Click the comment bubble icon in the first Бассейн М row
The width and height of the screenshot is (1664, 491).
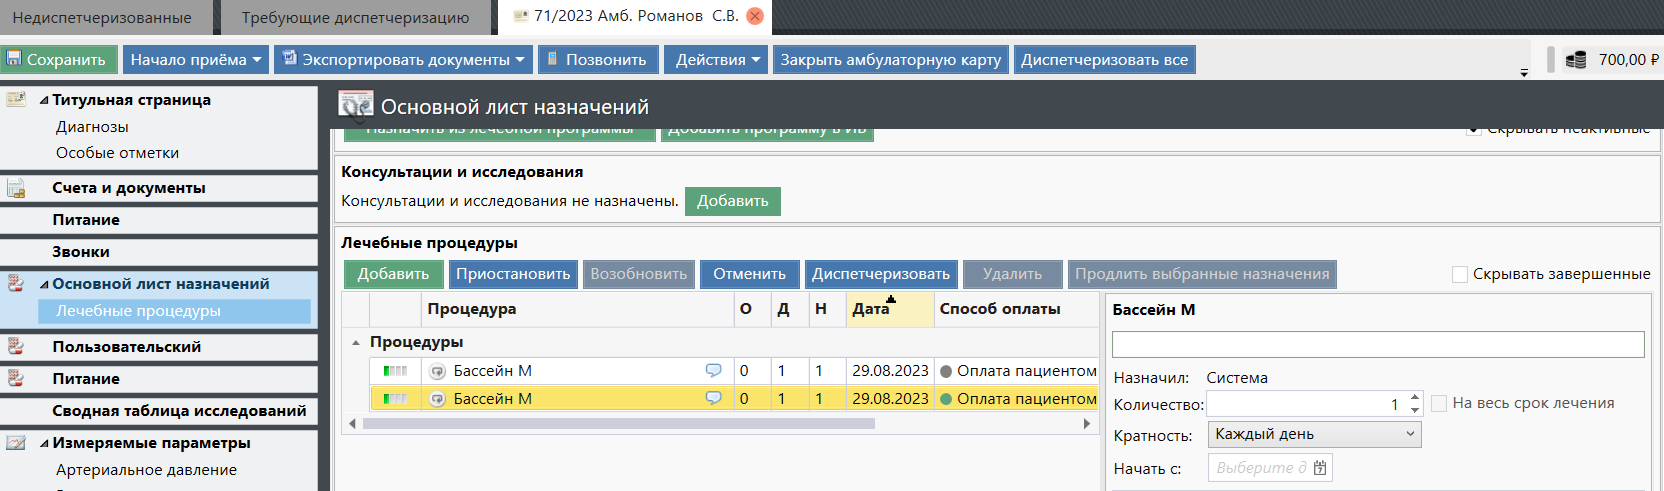713,370
